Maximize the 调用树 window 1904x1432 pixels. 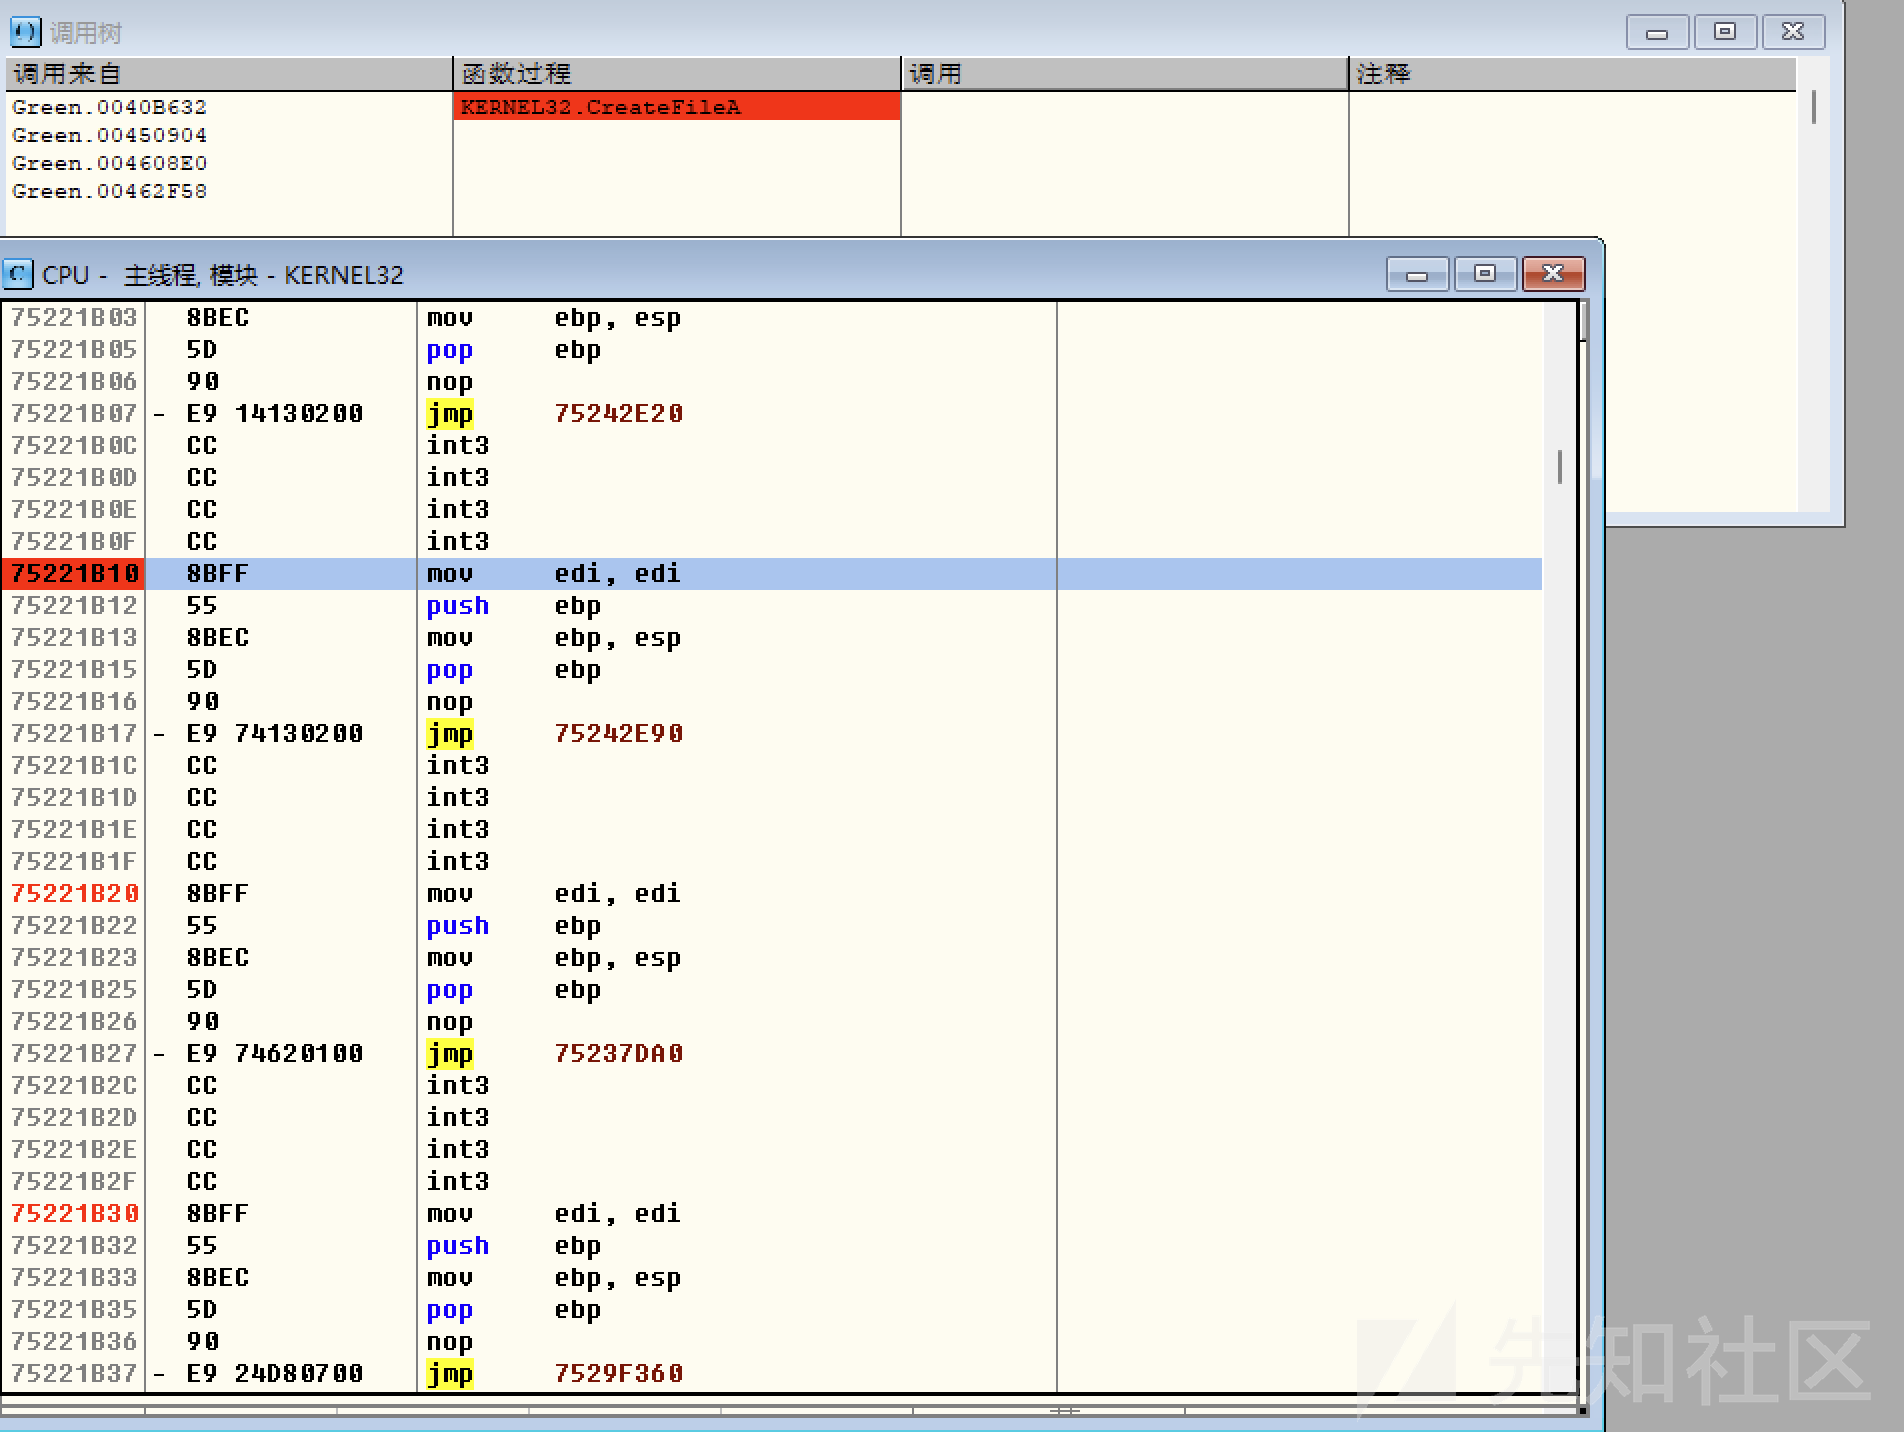[1725, 32]
